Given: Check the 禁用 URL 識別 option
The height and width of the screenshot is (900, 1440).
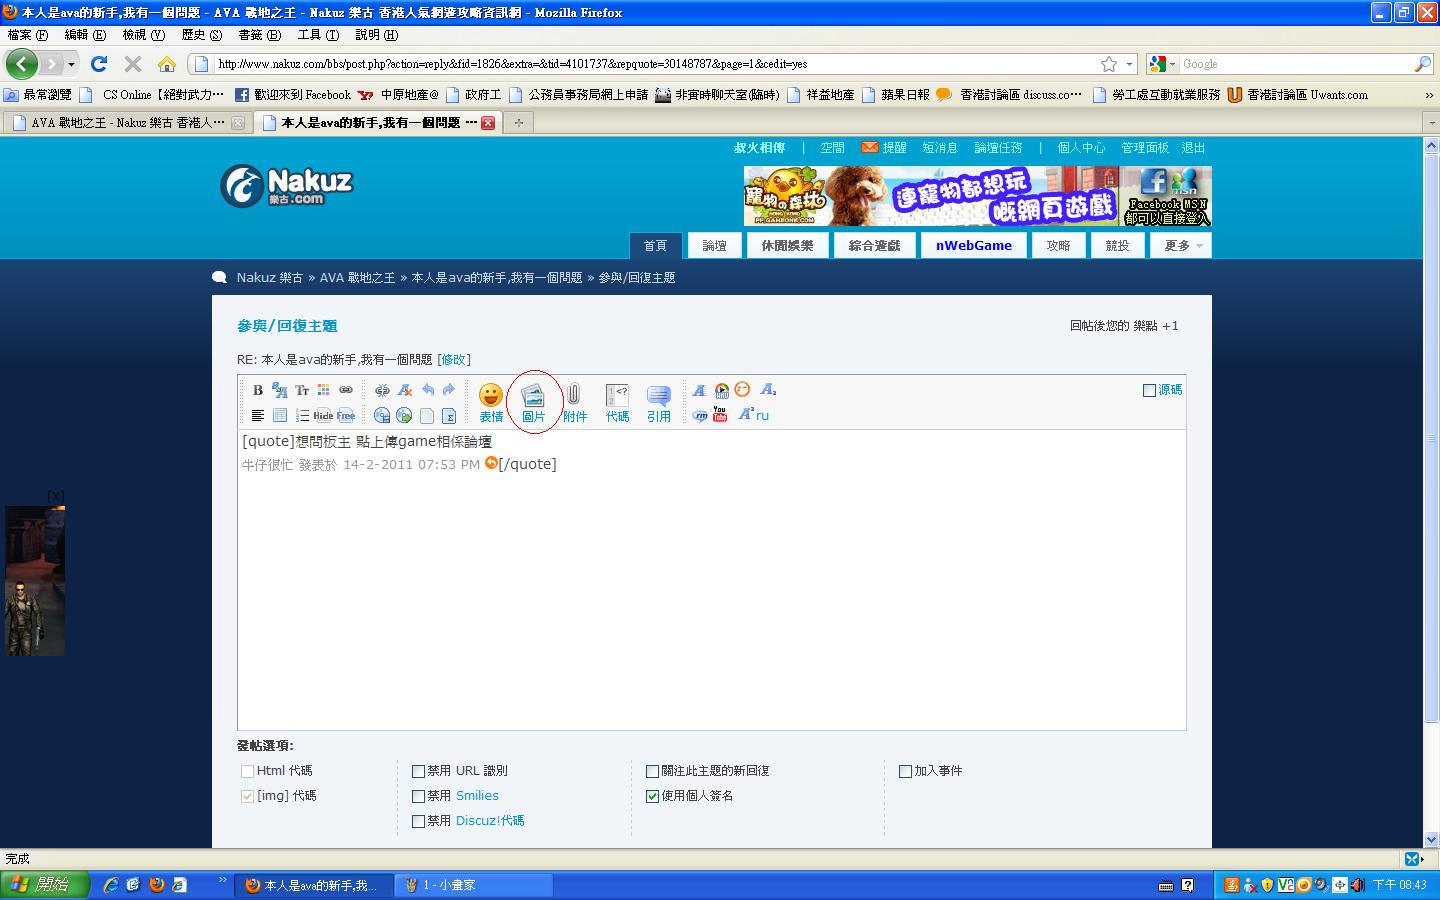Looking at the screenshot, I should [419, 771].
